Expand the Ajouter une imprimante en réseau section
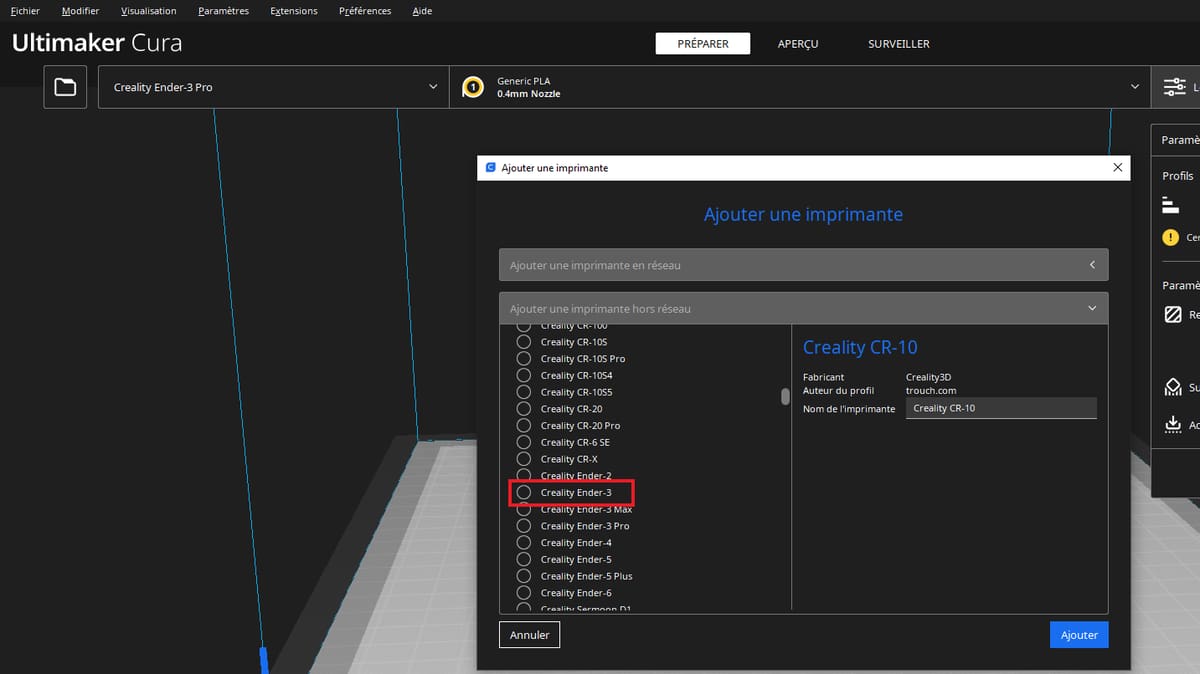Screen dimensions: 1200x674 tap(804, 265)
